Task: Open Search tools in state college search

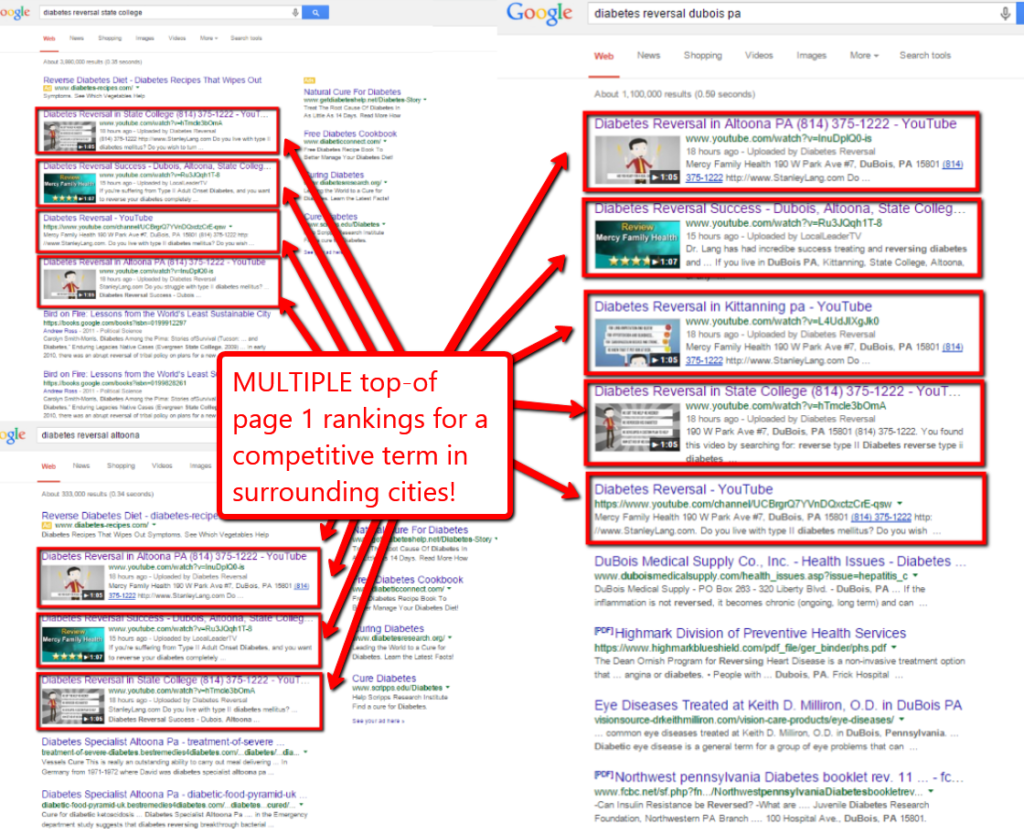Action: pos(246,39)
